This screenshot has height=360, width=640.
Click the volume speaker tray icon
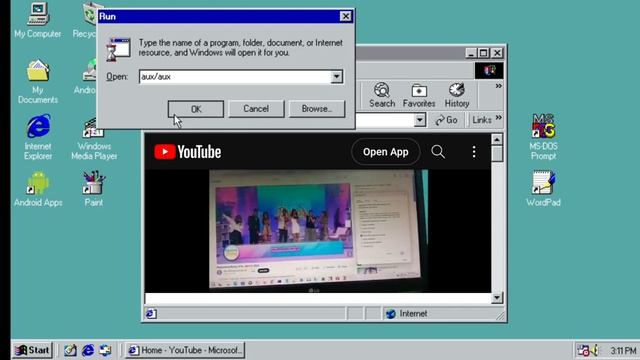tap(594, 350)
